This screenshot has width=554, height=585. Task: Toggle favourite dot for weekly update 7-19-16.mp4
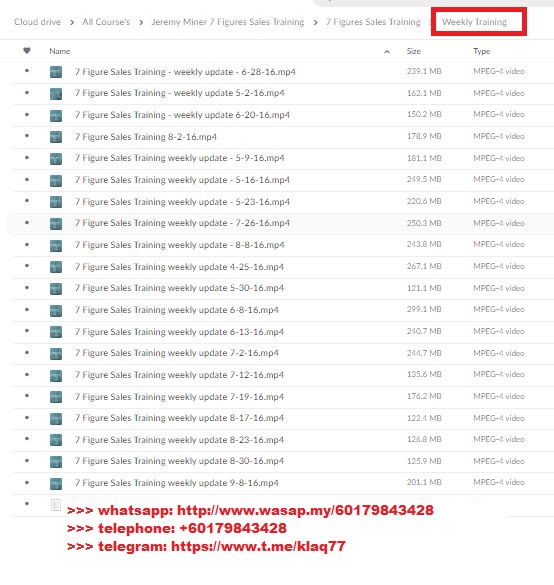pyautogui.click(x=27, y=395)
